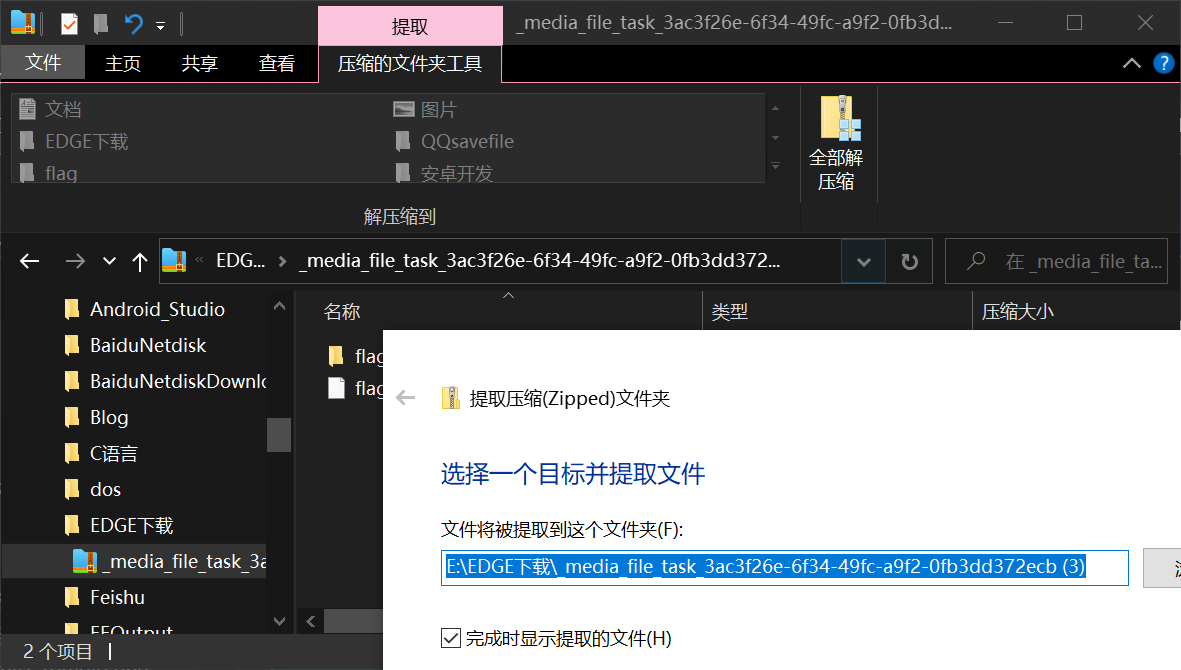Click the EDG... breadcrumb segment
1181x670 pixels.
[240, 260]
